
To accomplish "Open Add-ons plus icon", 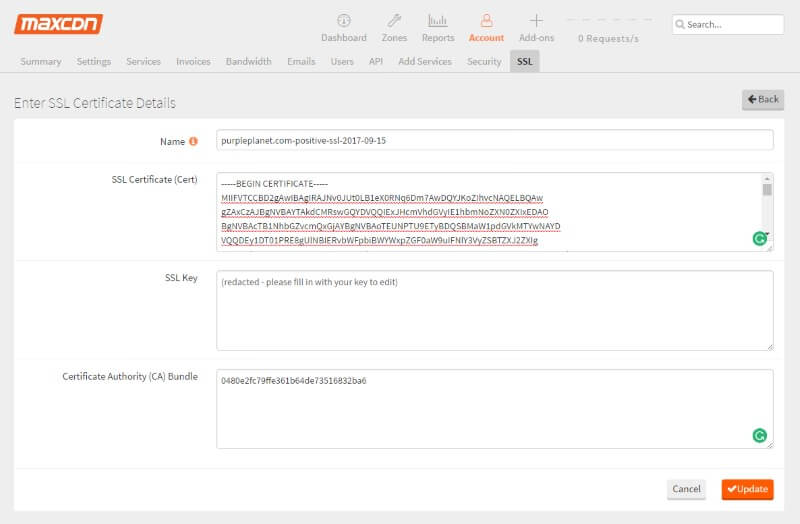I will (536, 21).
